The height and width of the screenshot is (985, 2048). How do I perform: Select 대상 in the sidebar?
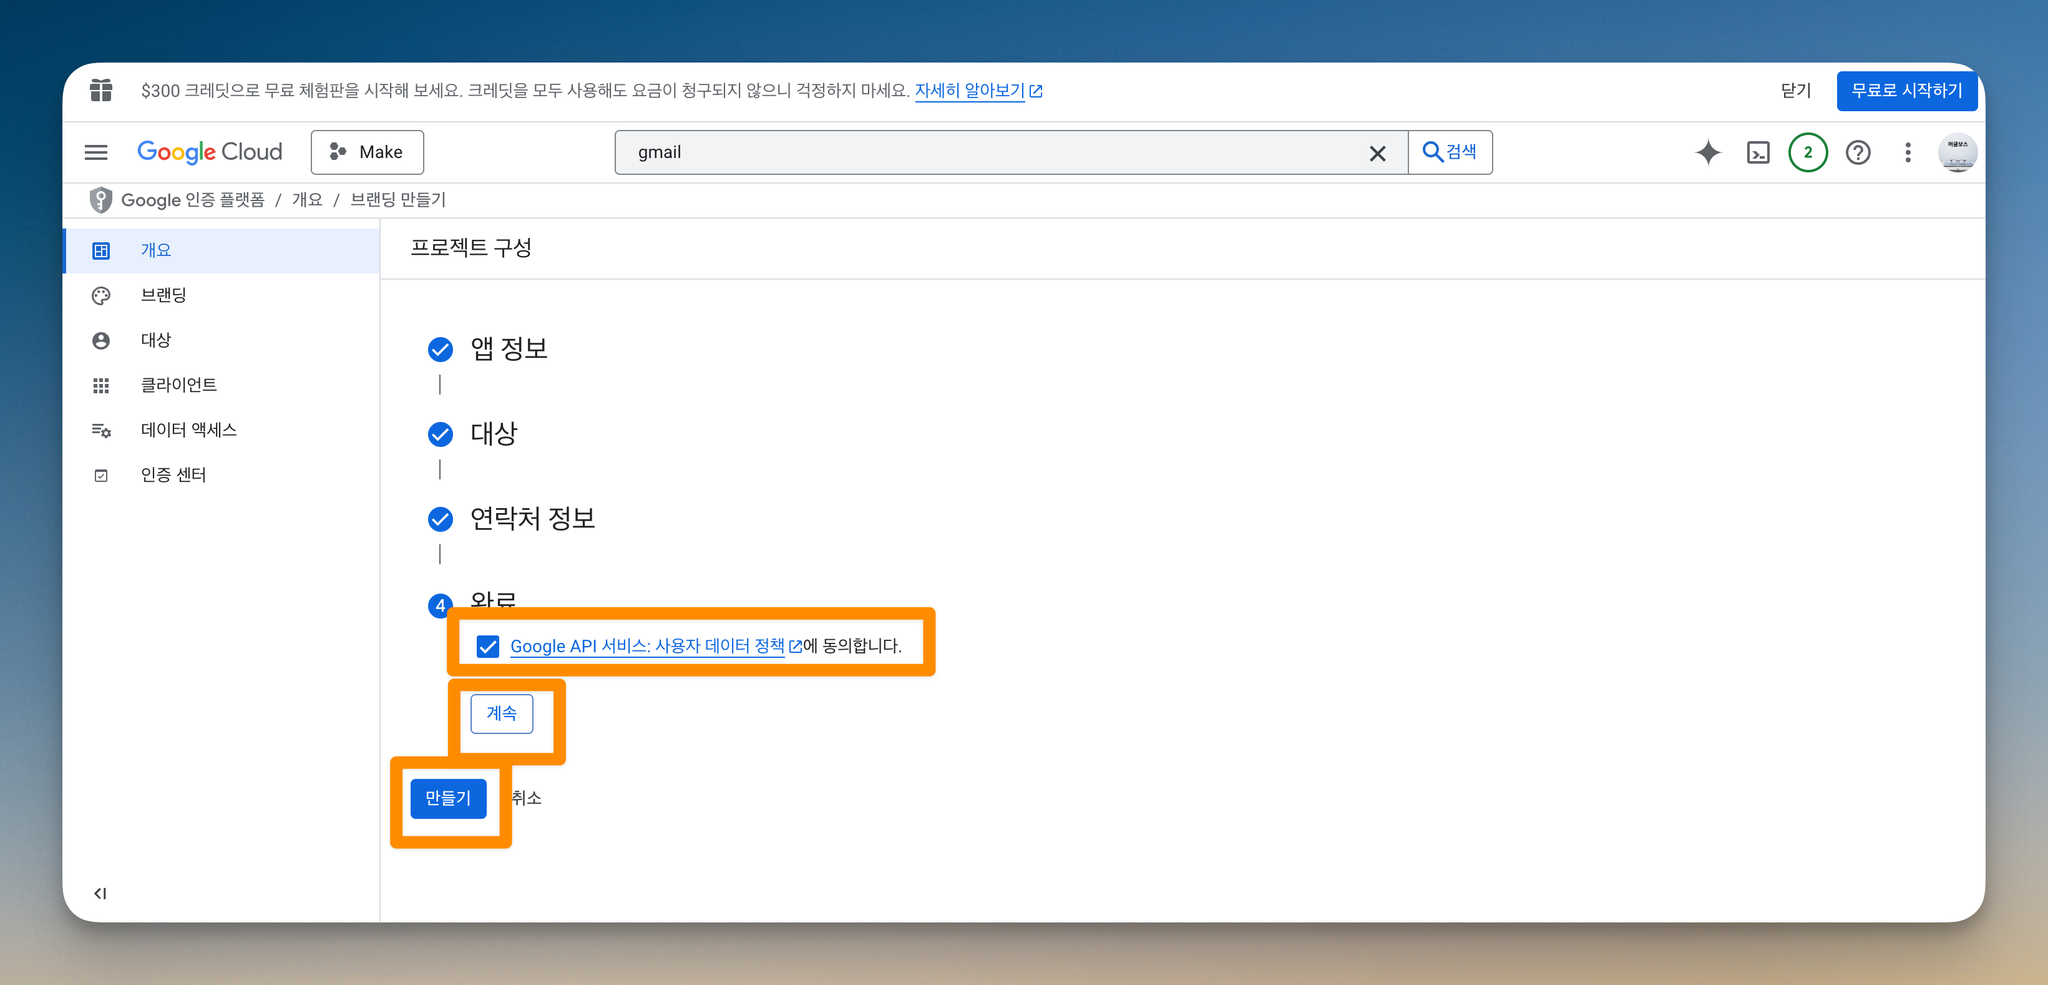coord(222,340)
